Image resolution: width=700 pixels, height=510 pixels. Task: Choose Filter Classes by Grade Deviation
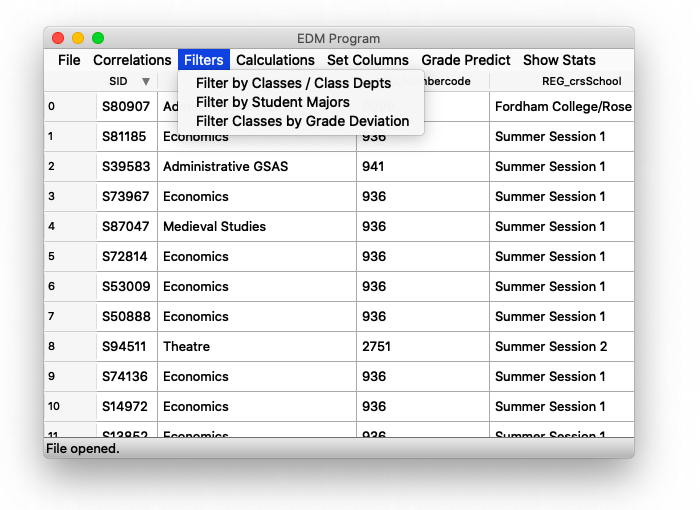302,121
